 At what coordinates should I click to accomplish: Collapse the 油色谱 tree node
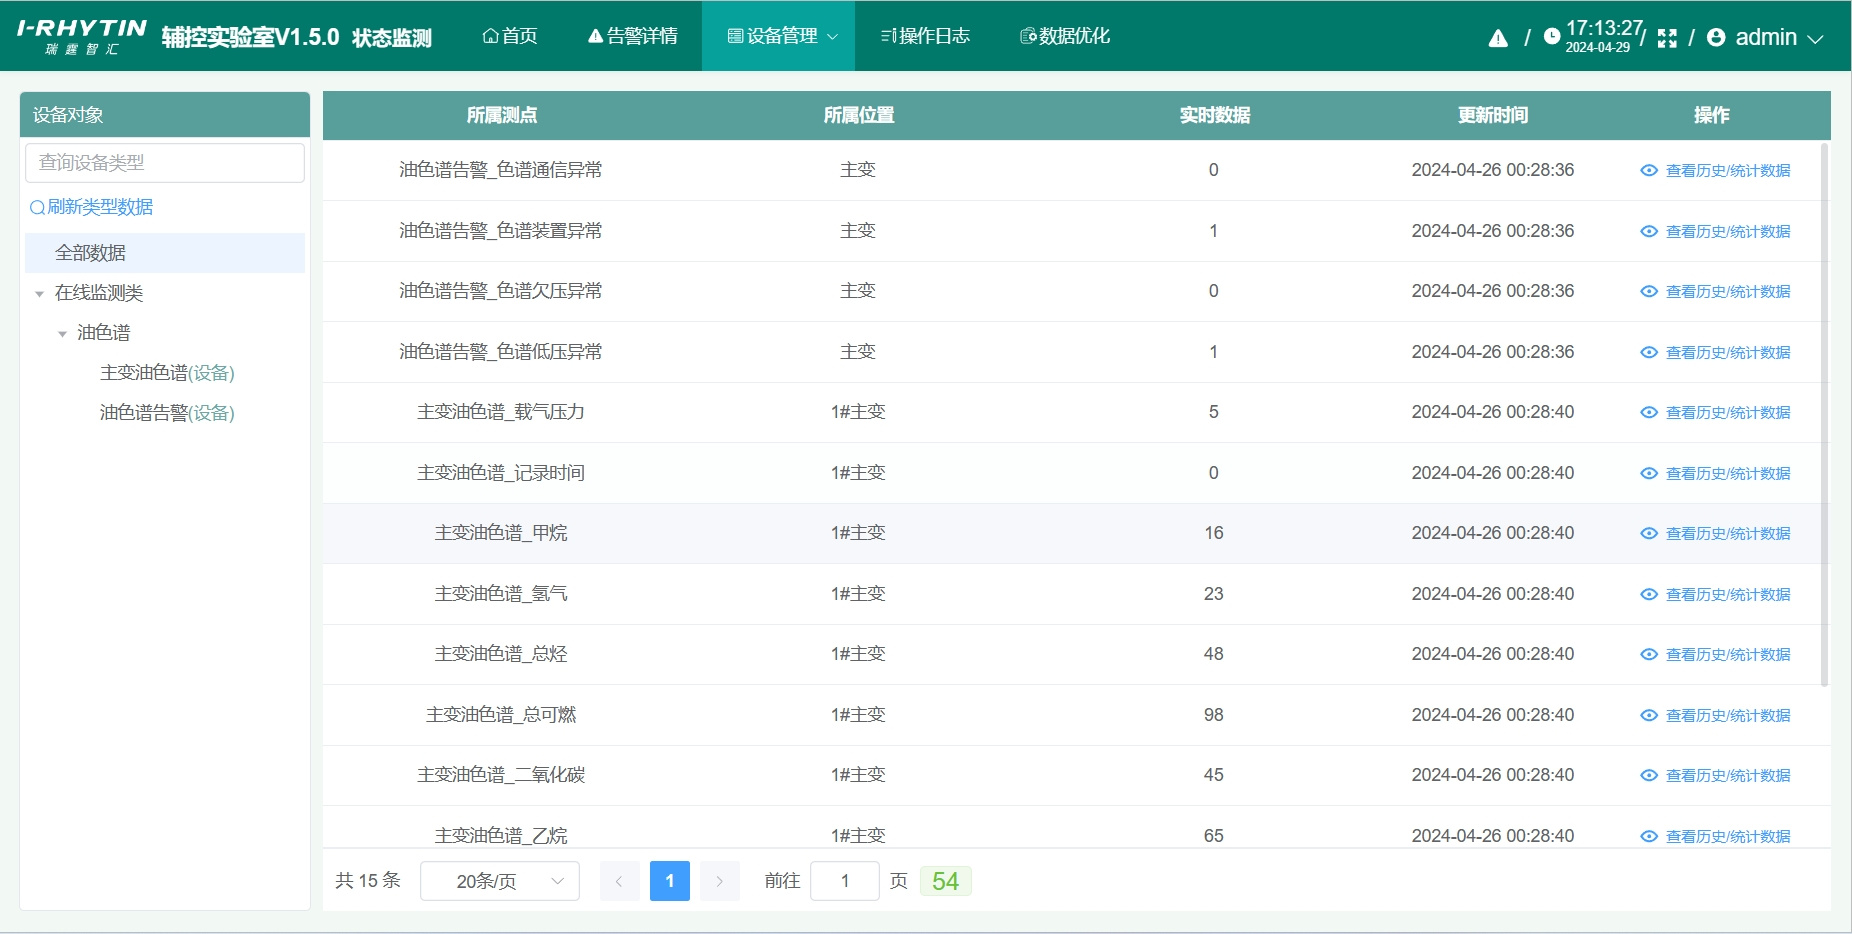coord(62,334)
